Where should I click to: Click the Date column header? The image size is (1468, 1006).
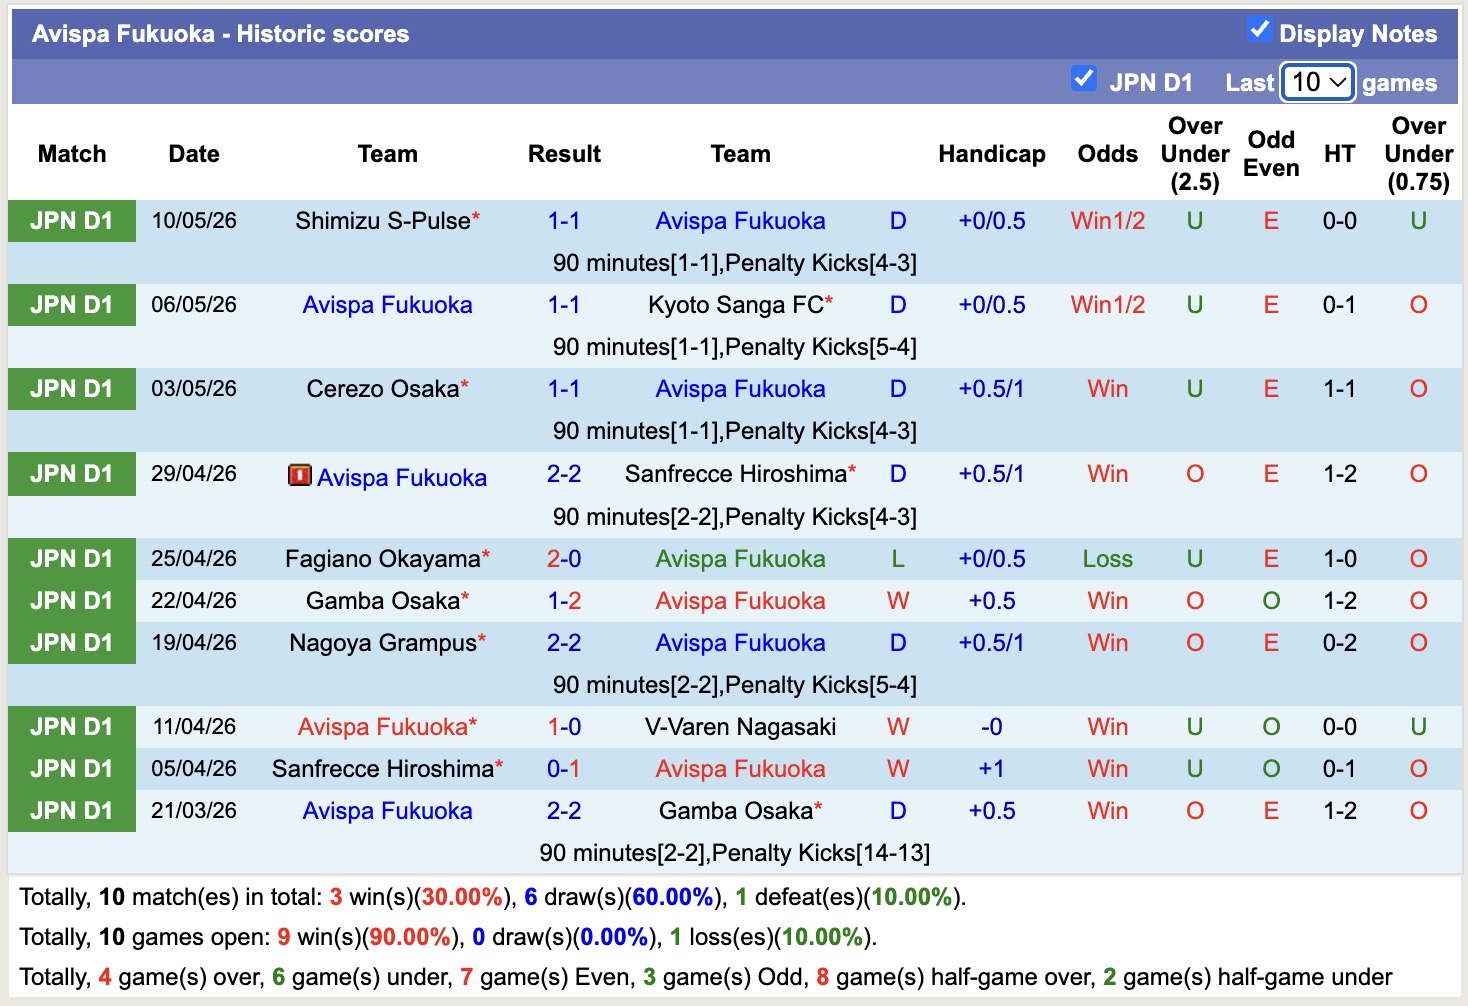(194, 154)
